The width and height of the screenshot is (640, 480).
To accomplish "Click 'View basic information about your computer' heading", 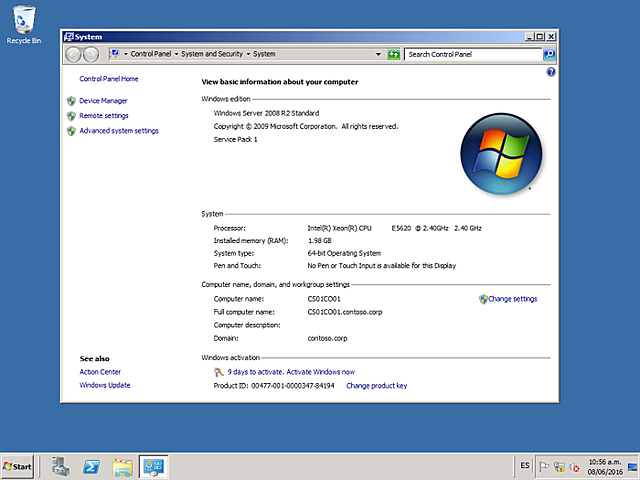I will (280, 82).
